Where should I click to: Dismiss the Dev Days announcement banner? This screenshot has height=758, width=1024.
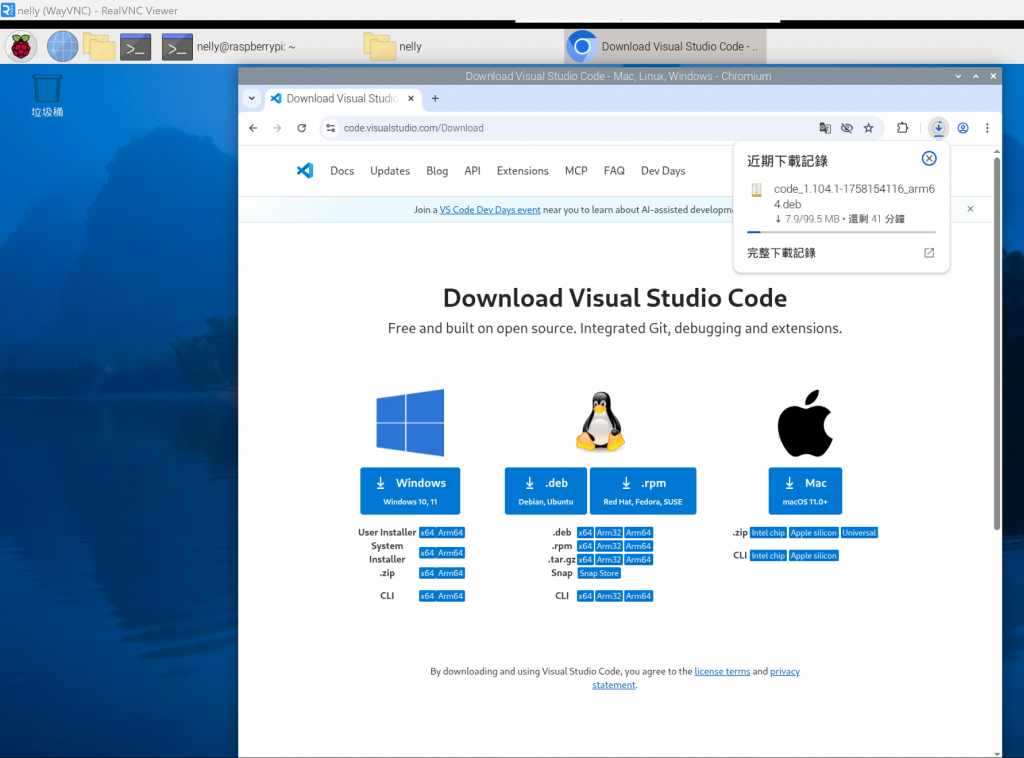970,209
